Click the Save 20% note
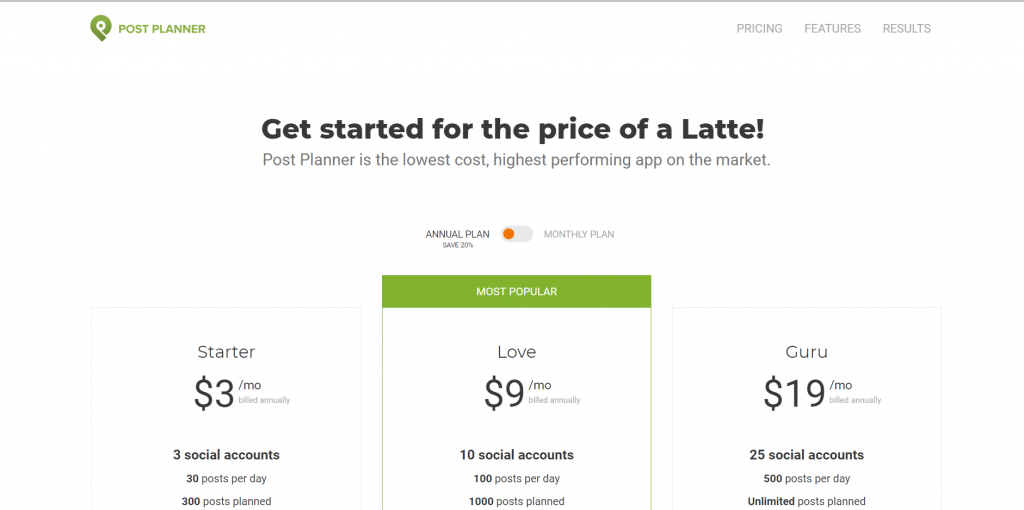The height and width of the screenshot is (510, 1024). coord(458,245)
